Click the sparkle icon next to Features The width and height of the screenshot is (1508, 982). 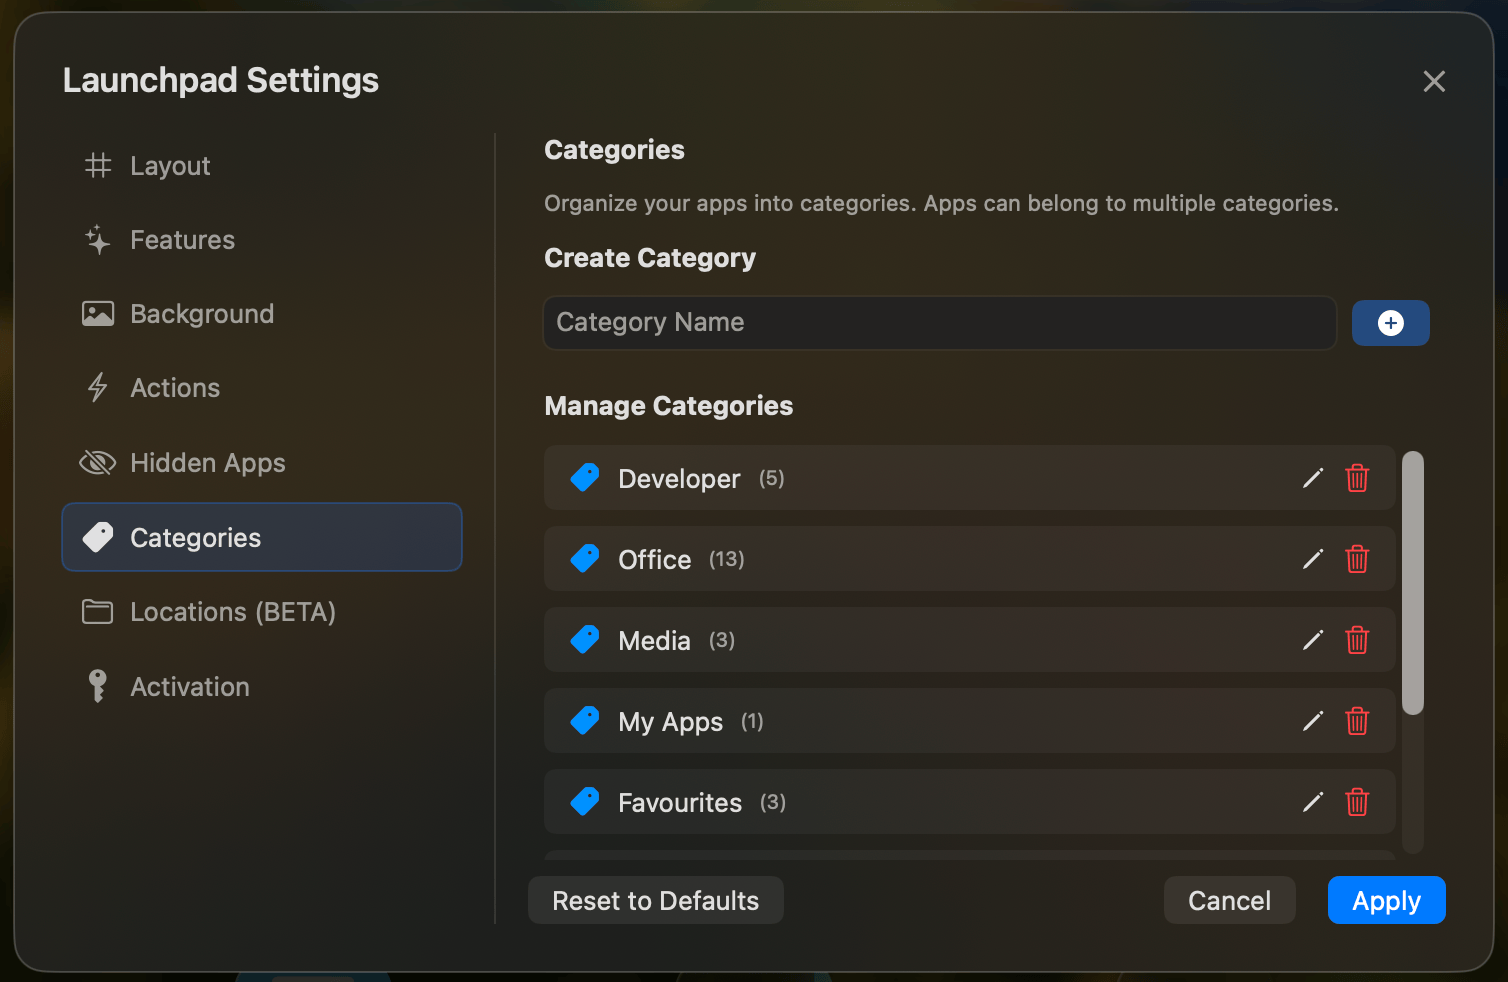[x=97, y=239]
